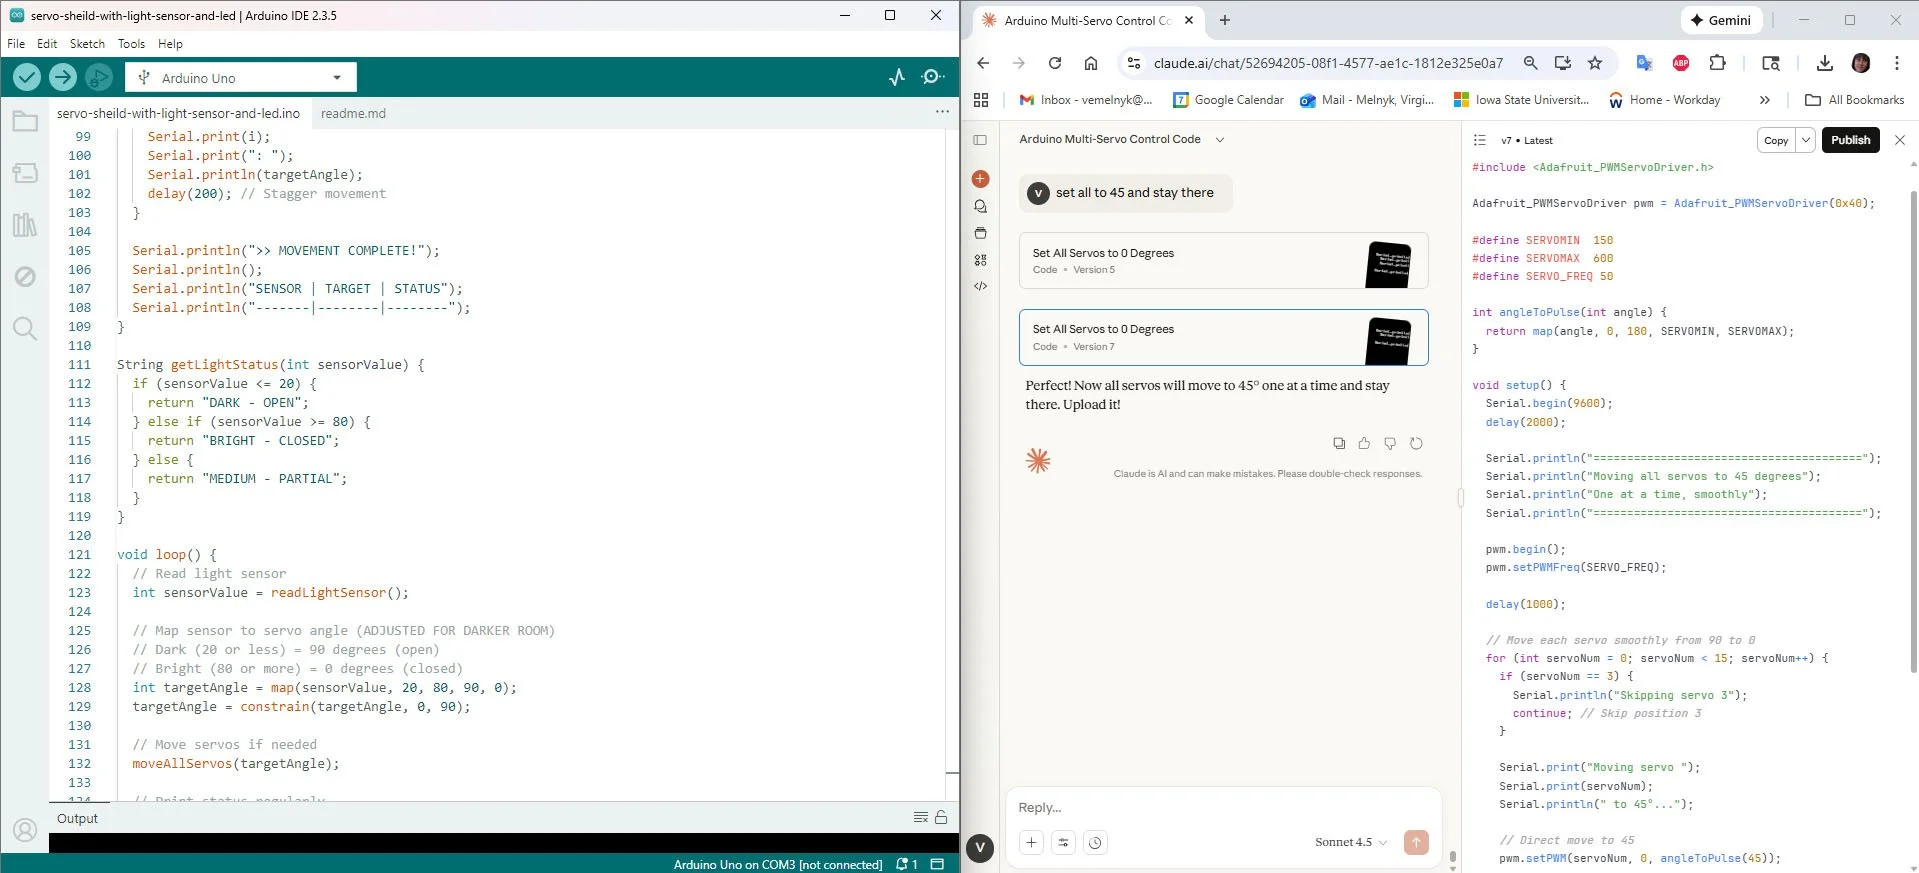Open the Claude Chats list icon
The image size is (1919, 873).
tap(980, 206)
